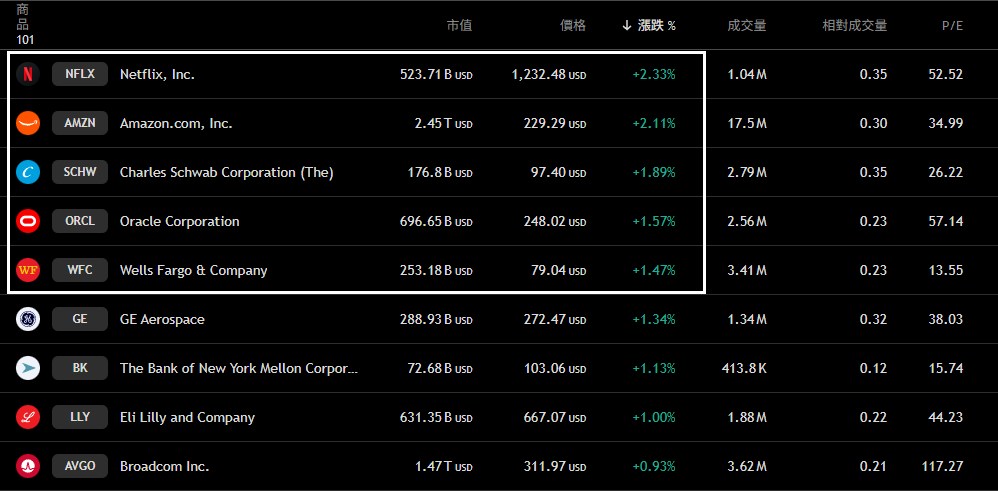Click the Bank of New York Mellon logo
Screen dimensions: 998x491
pos(28,368)
